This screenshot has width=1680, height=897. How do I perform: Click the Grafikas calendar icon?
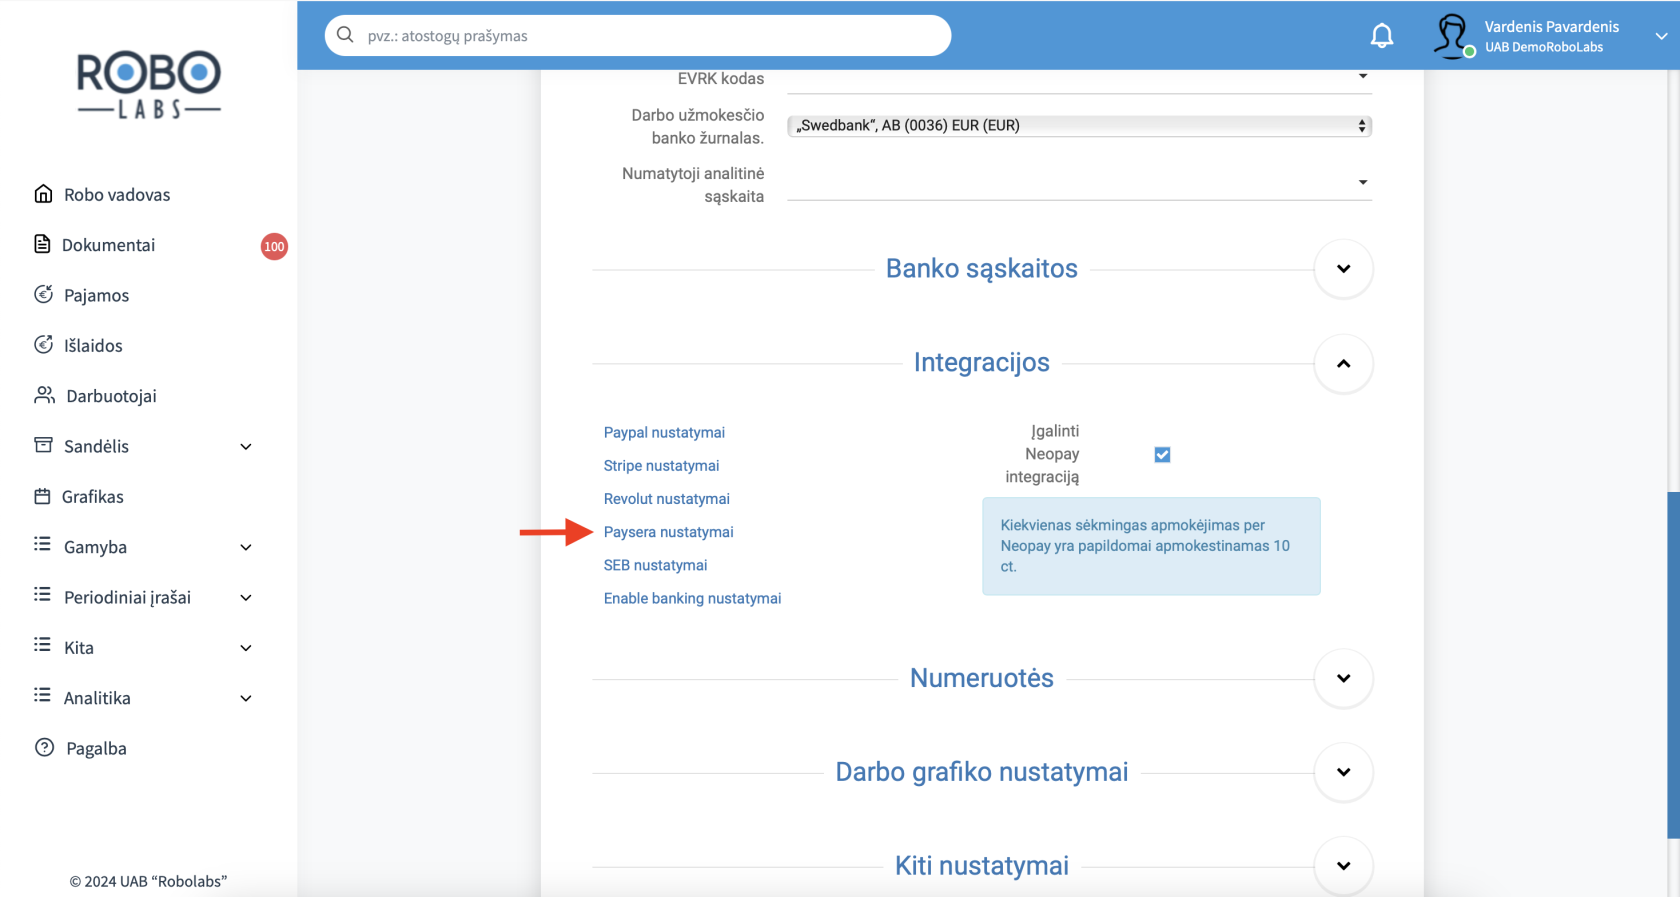pyautogui.click(x=42, y=496)
